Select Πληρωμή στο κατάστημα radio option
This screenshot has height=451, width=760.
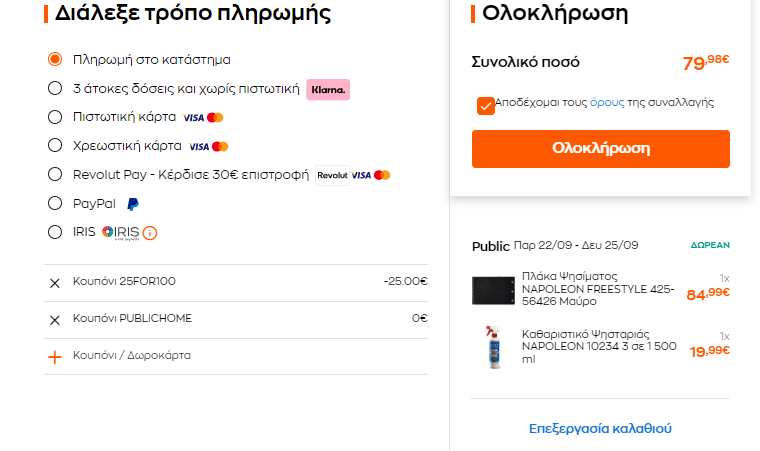click(55, 59)
